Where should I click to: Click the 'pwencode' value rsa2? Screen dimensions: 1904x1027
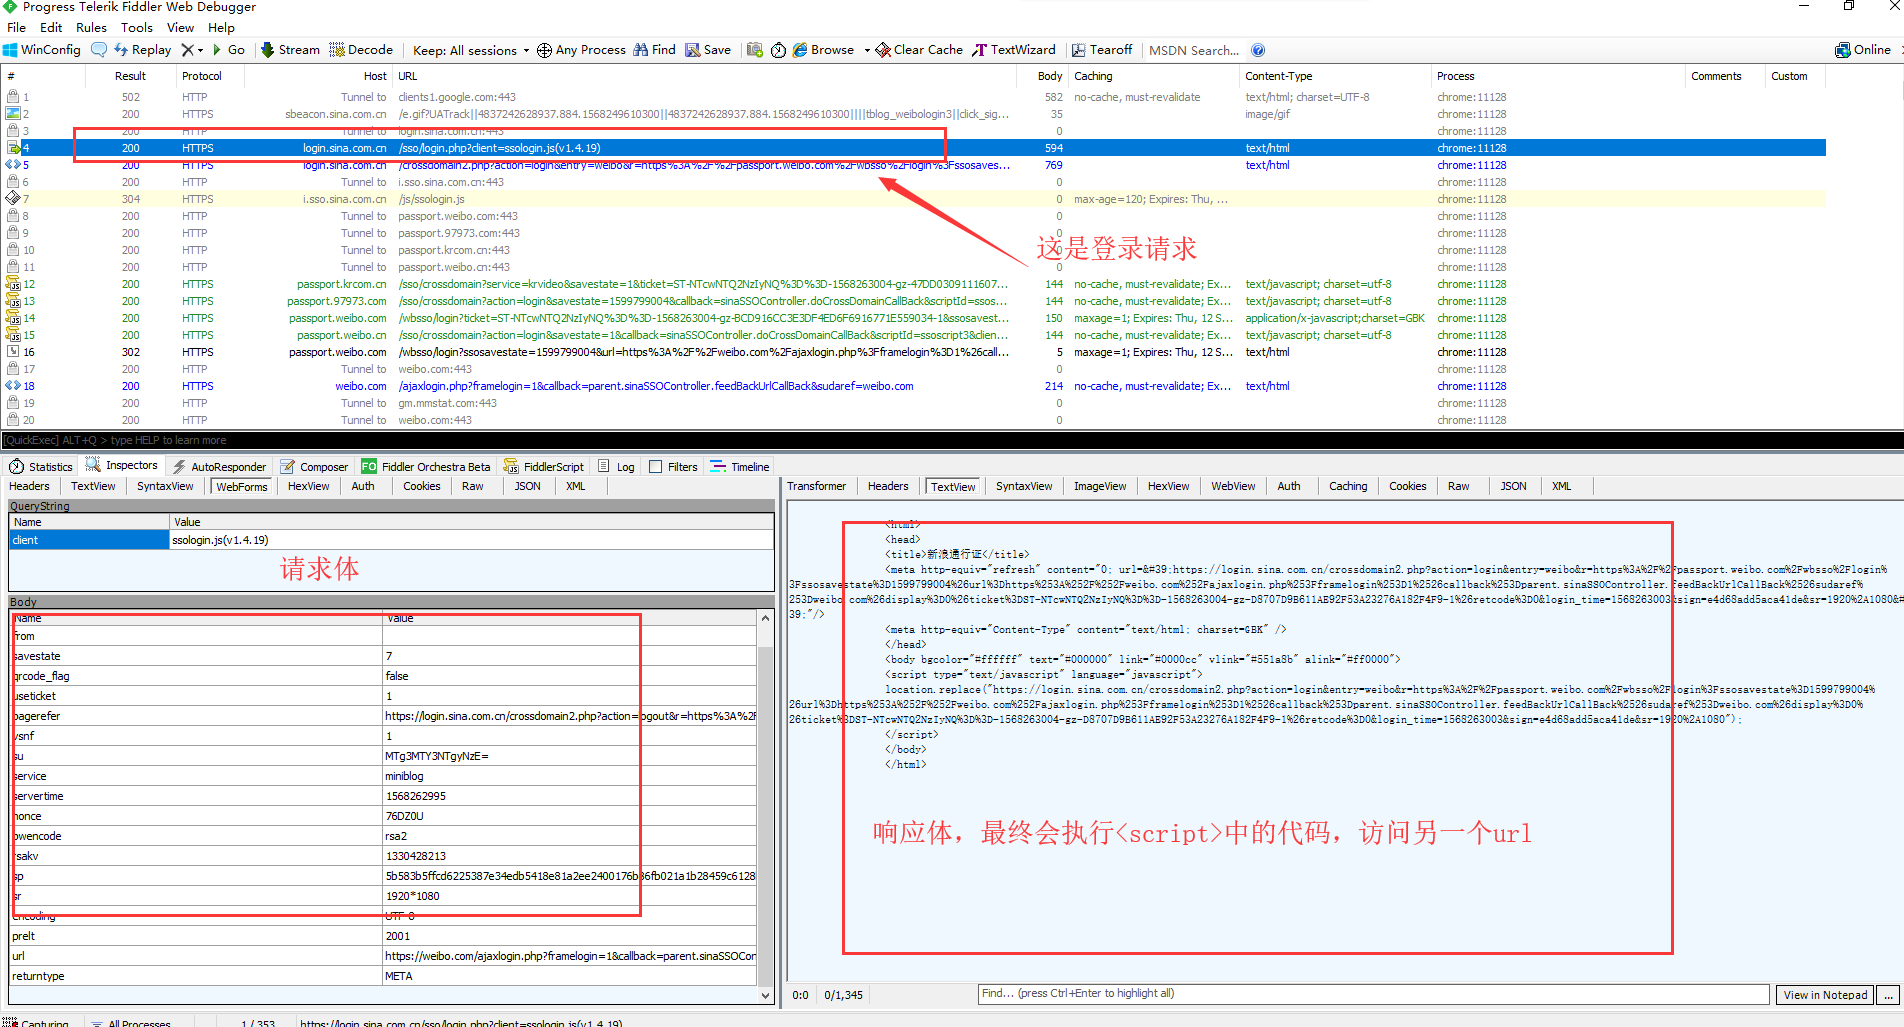click(569, 836)
